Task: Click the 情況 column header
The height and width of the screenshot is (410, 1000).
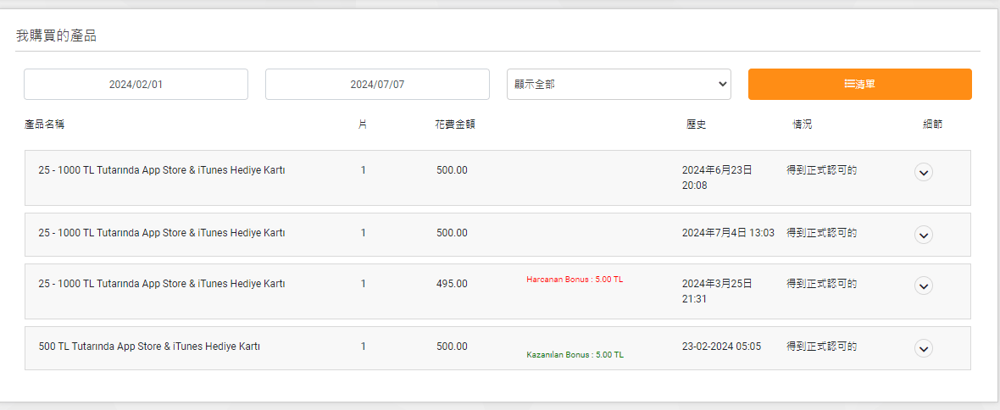Action: 802,125
